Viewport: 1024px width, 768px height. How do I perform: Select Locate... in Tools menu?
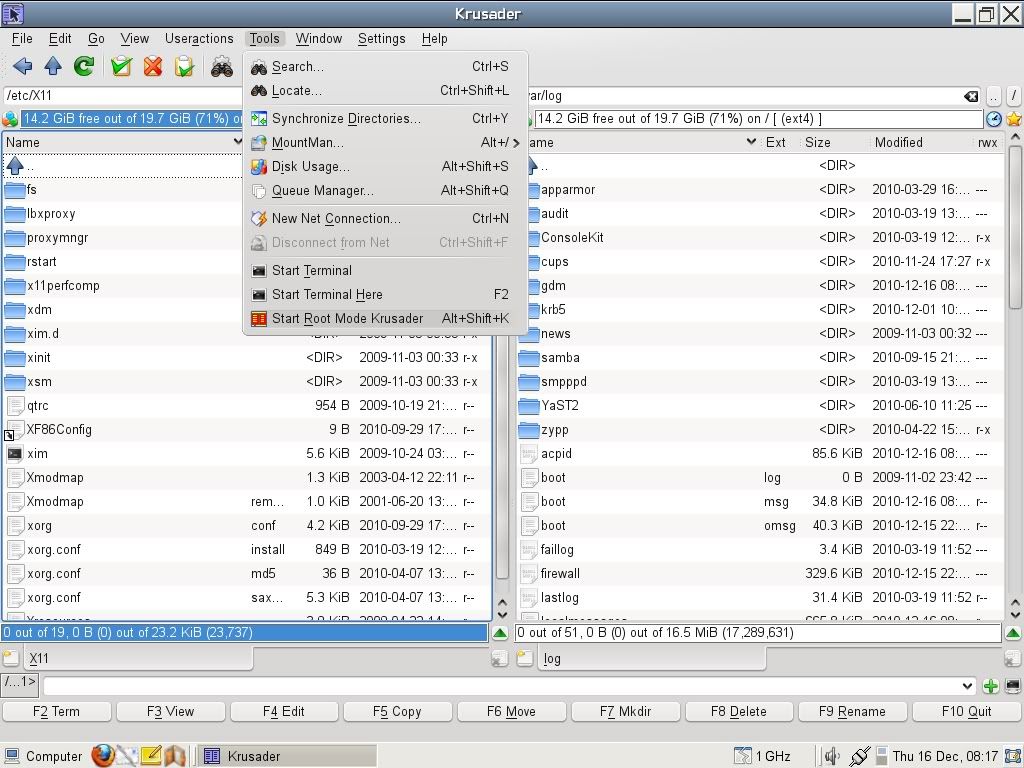(385, 91)
